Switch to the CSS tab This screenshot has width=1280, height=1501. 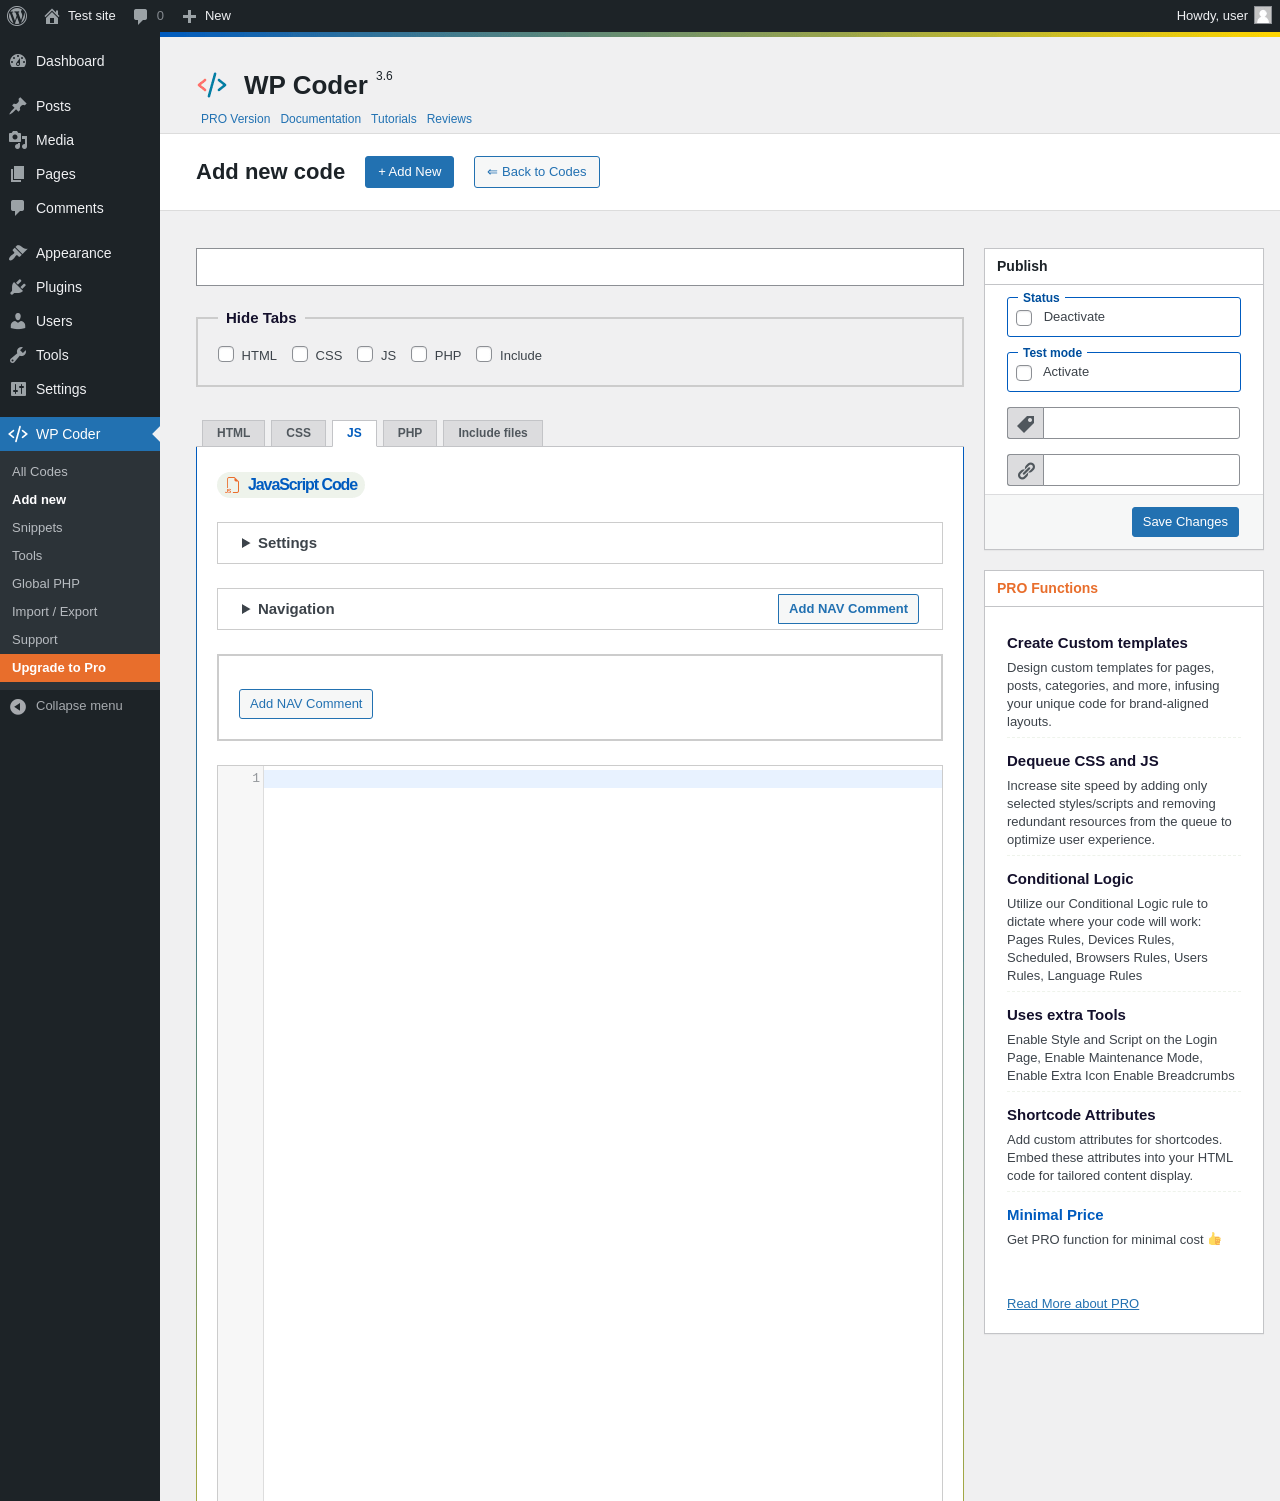click(x=299, y=433)
